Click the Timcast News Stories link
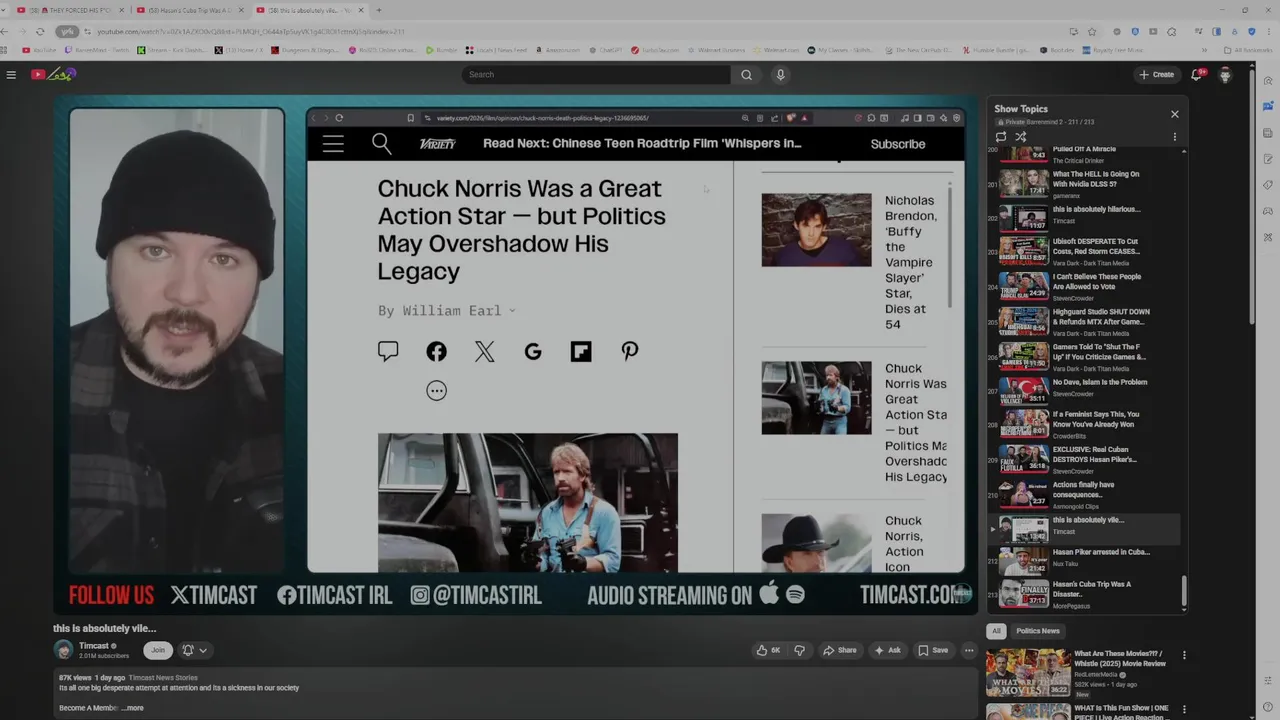The height and width of the screenshot is (720, 1280). 163,678
